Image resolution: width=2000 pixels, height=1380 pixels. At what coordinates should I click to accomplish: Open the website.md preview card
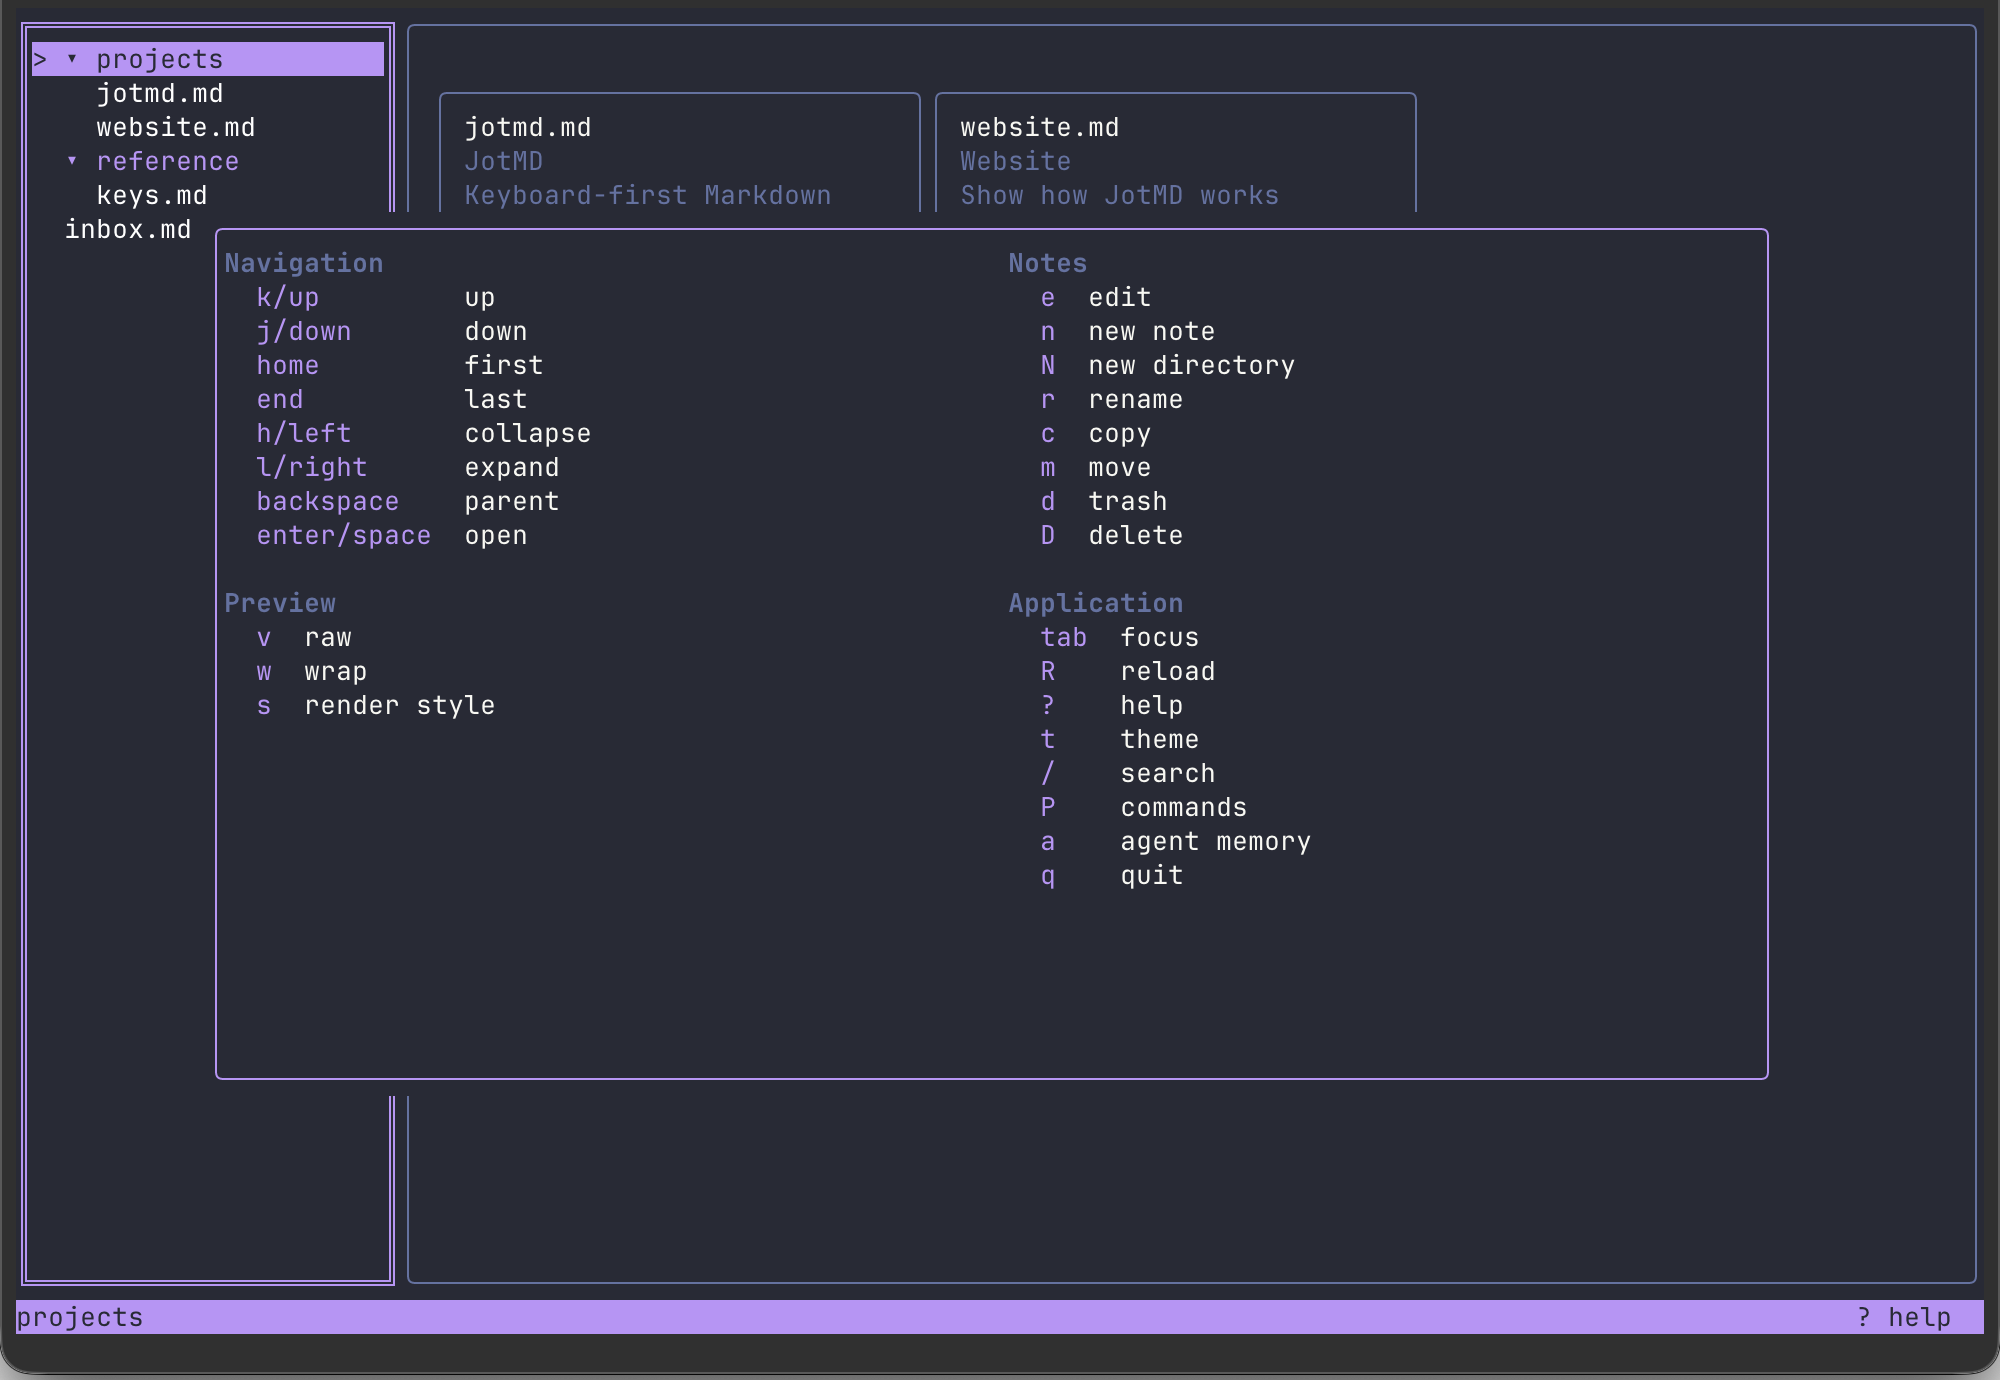coord(1176,152)
